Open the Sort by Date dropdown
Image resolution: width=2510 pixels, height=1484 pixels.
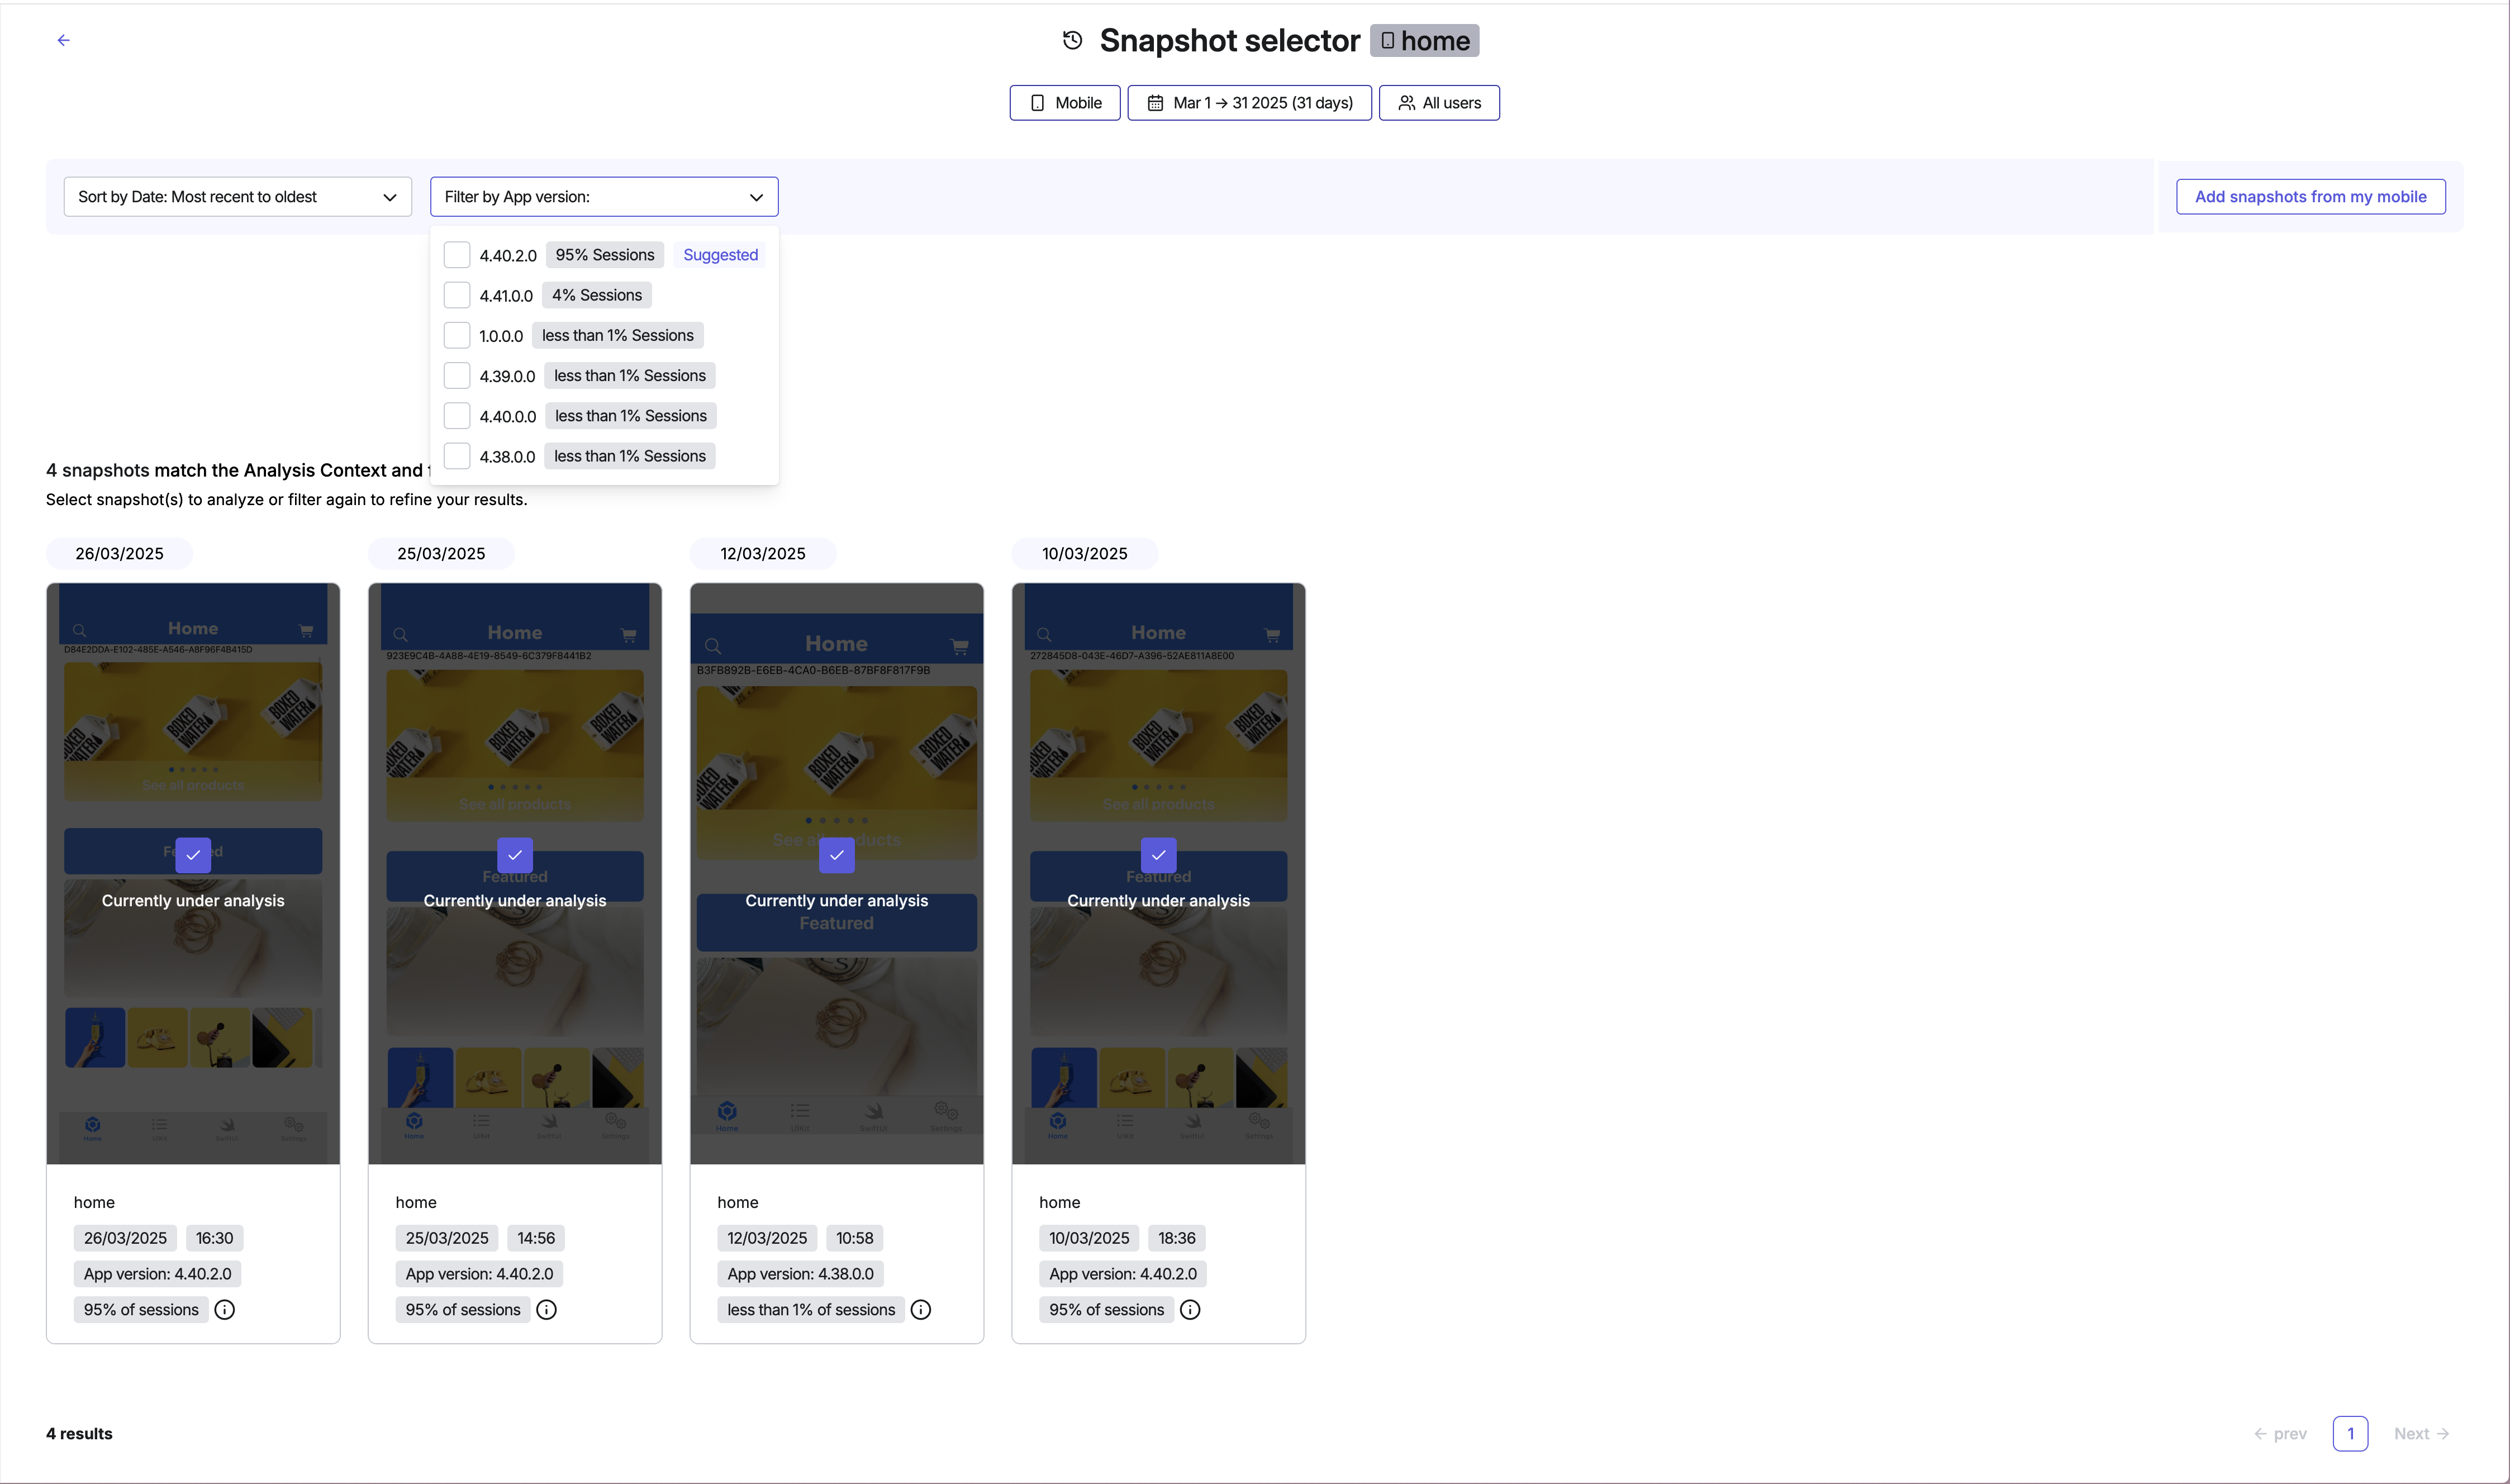tap(238, 197)
